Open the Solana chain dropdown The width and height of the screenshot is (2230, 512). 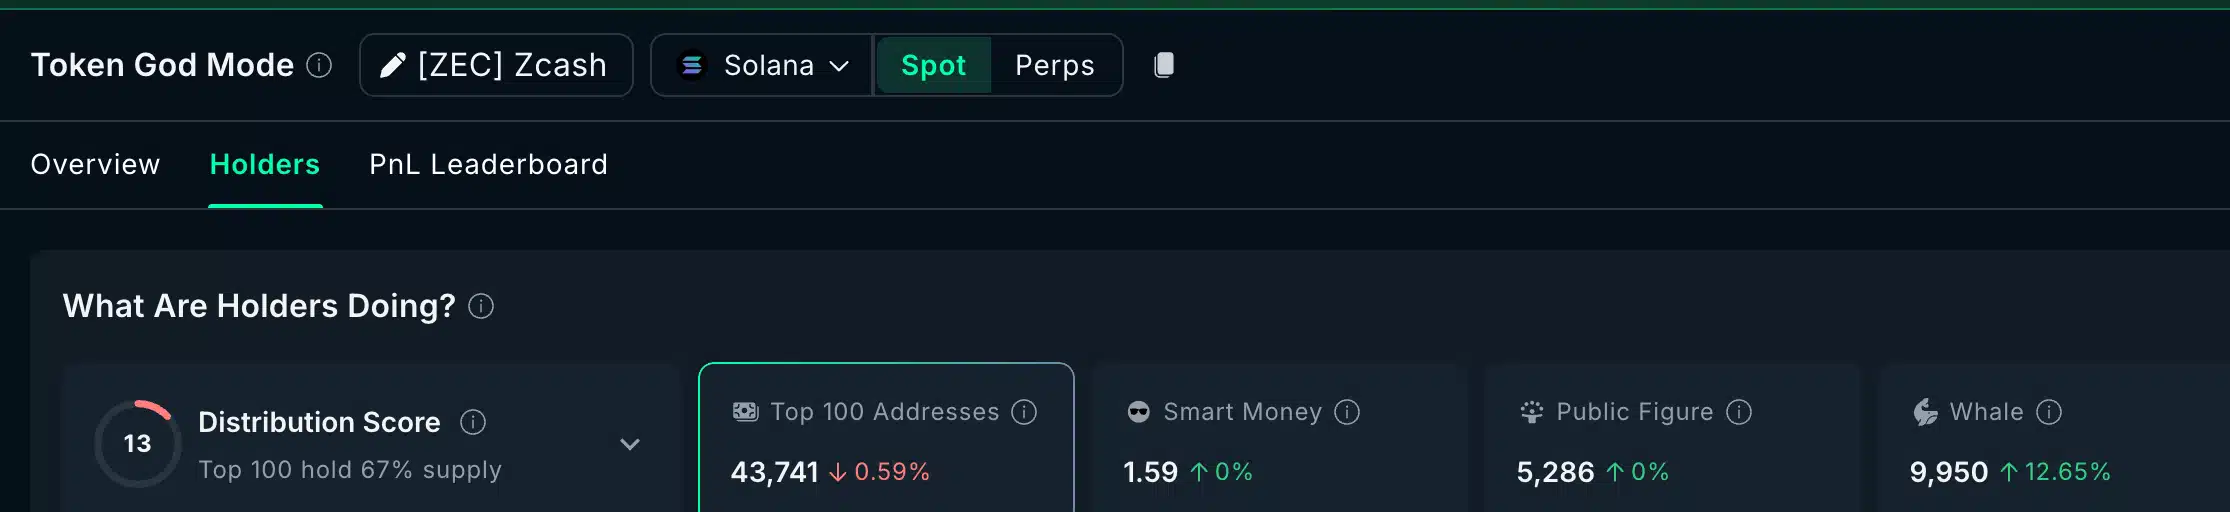(x=763, y=65)
